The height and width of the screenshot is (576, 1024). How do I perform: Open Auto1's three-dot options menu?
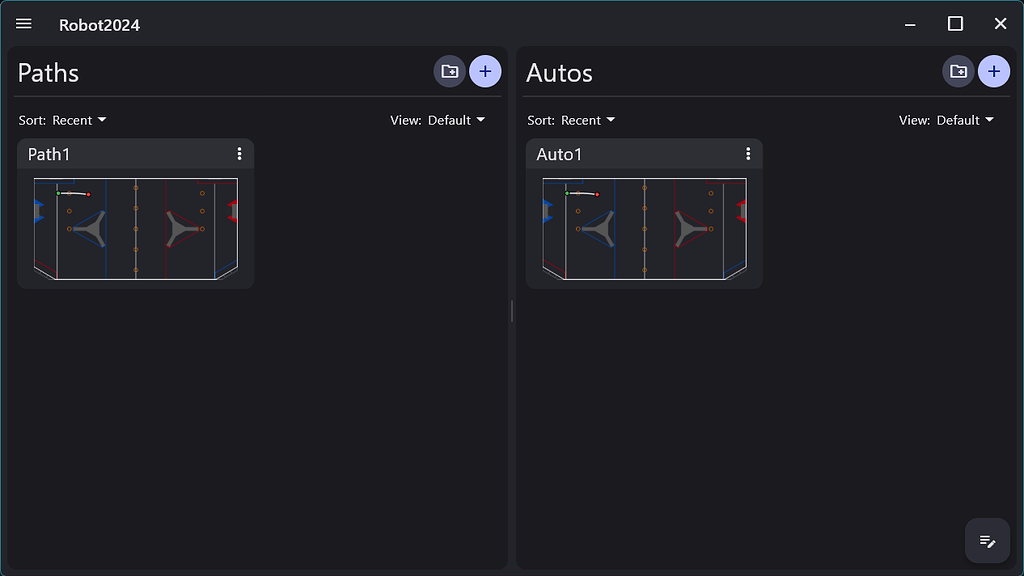pyautogui.click(x=748, y=154)
